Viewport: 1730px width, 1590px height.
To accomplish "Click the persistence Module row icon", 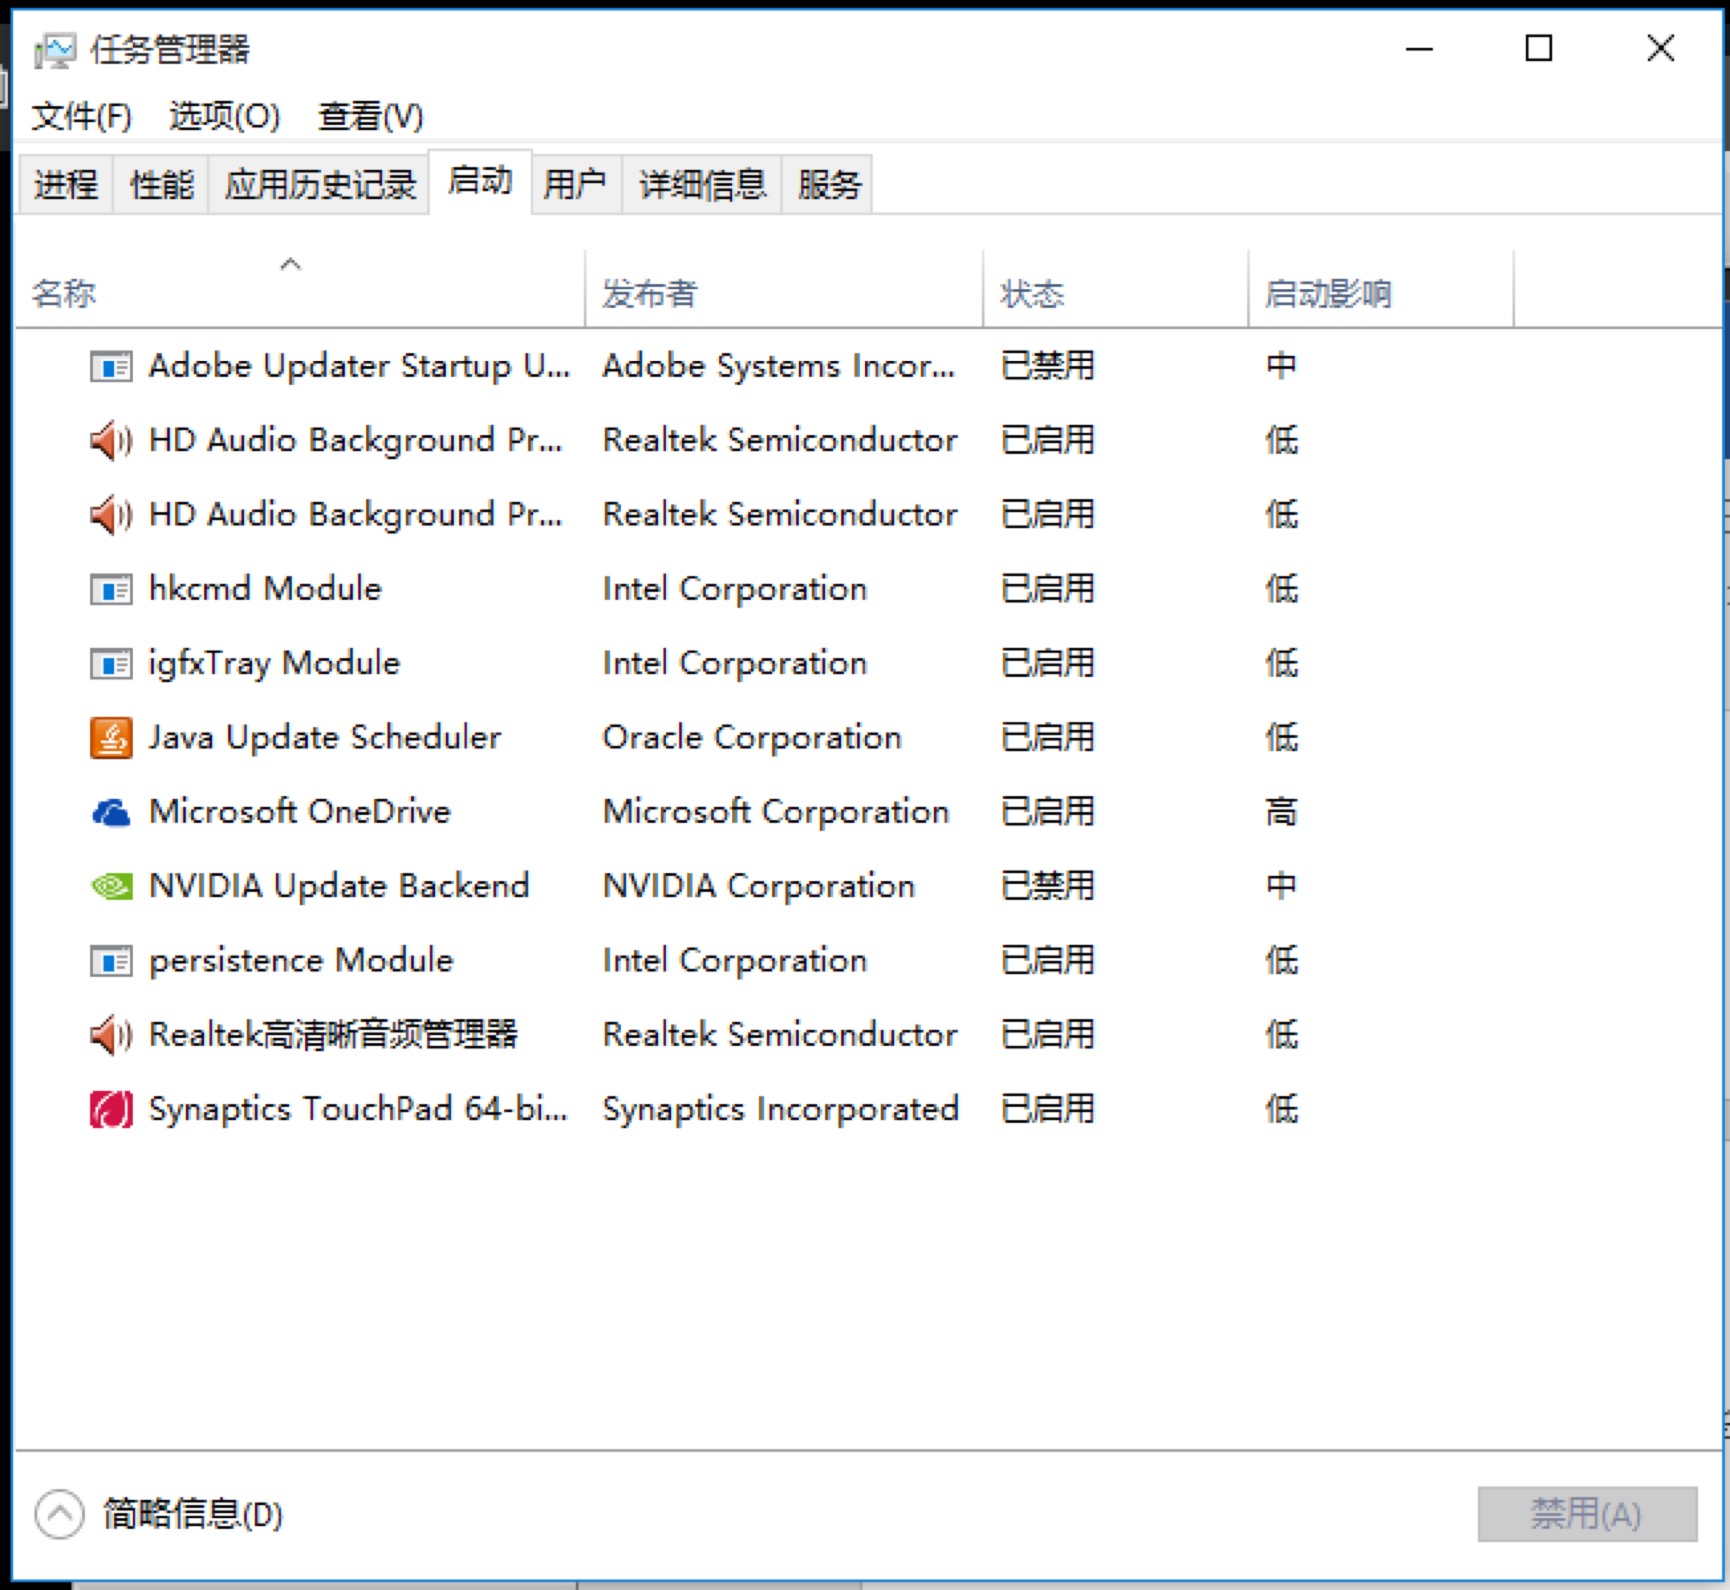I will coord(110,962).
